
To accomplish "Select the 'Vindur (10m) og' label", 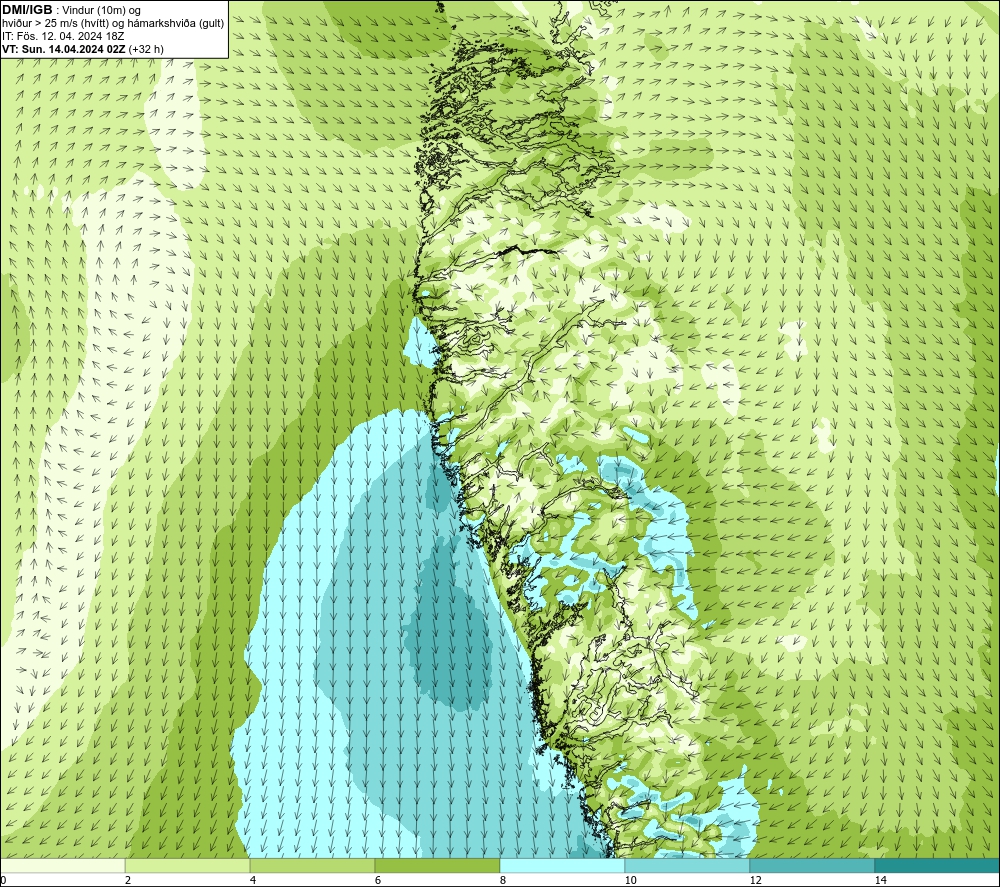I will [x=103, y=11].
